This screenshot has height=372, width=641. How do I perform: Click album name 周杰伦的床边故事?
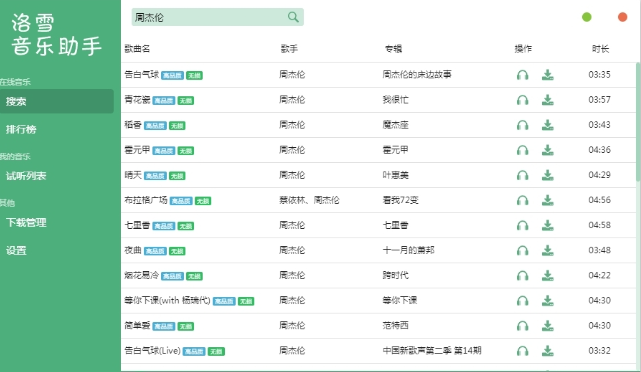tap(417, 74)
